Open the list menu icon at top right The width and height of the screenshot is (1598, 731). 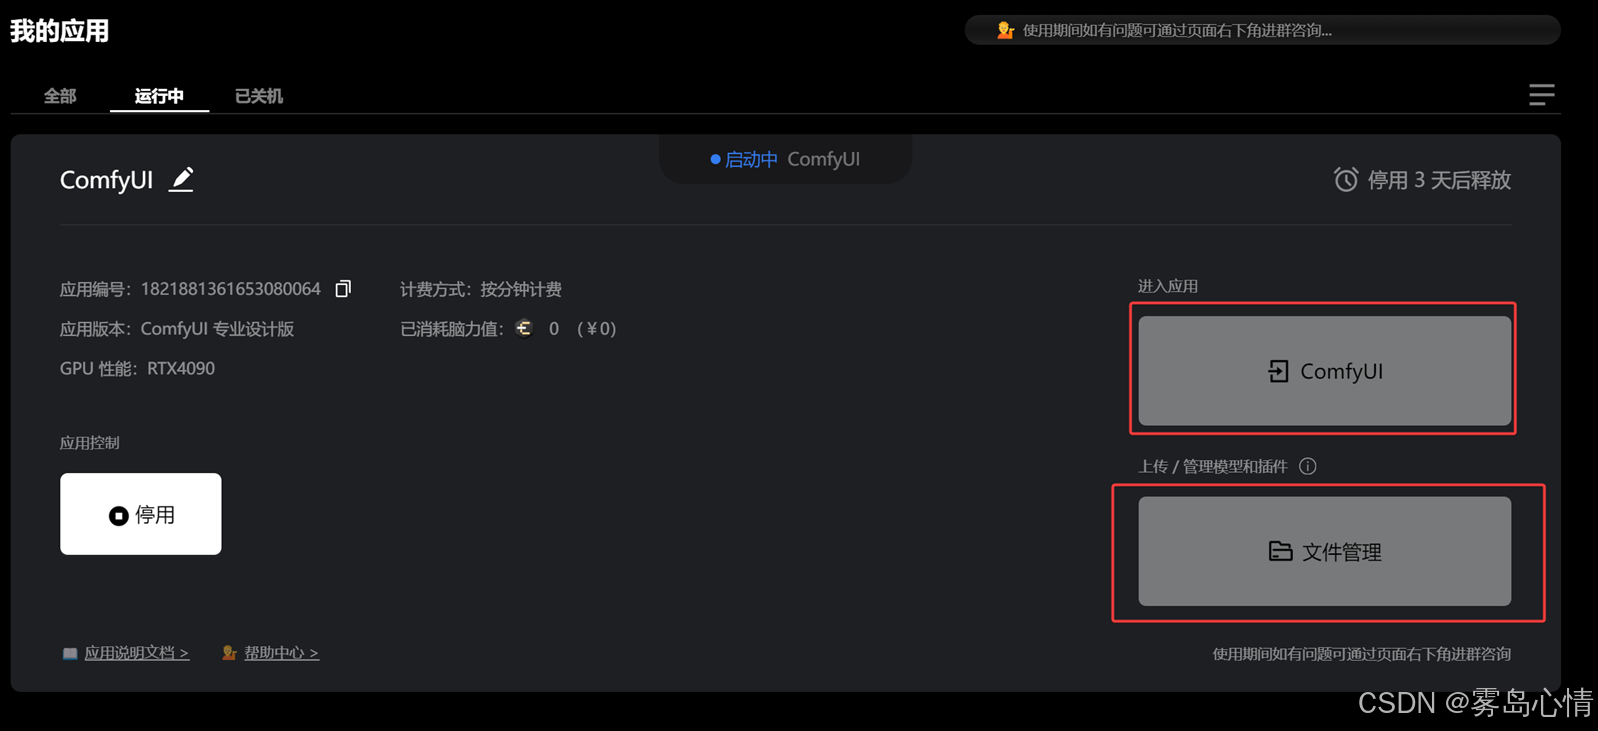point(1541,95)
